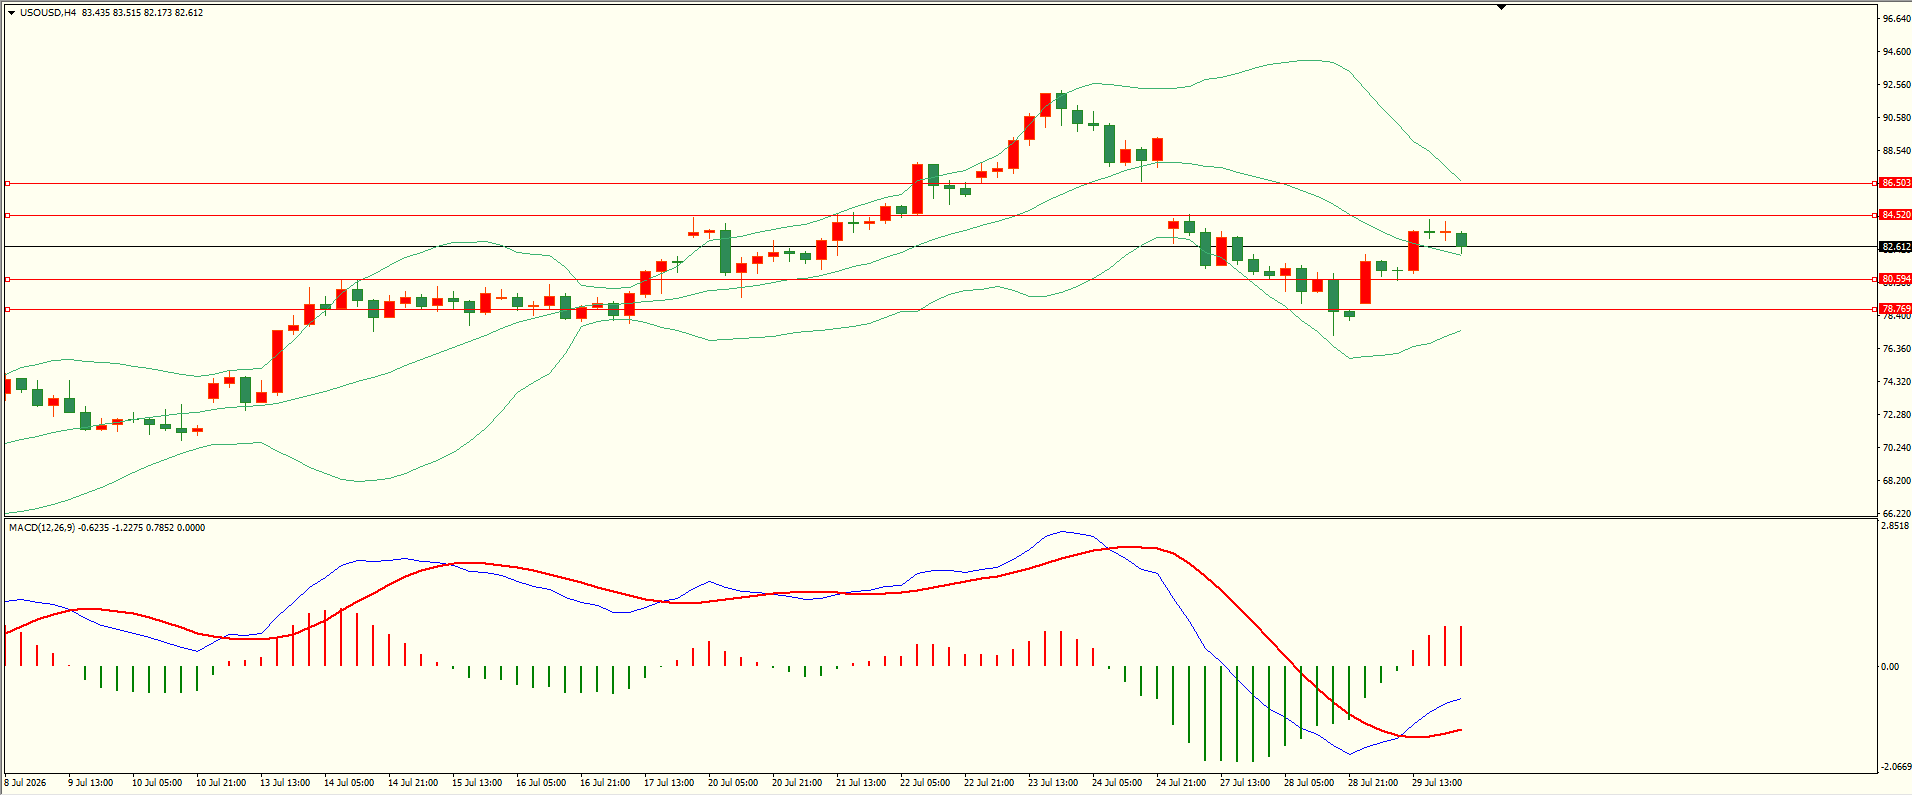The height and width of the screenshot is (796, 1912).
Task: Click the 29 Jul 13:00 time axis label
Action: tap(1437, 783)
